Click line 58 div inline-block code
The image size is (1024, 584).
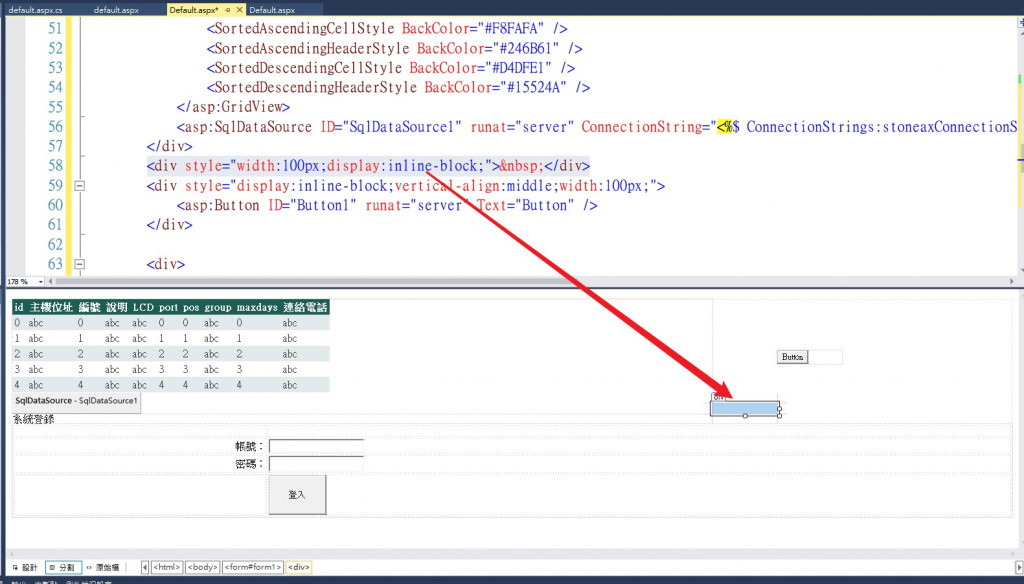point(368,166)
